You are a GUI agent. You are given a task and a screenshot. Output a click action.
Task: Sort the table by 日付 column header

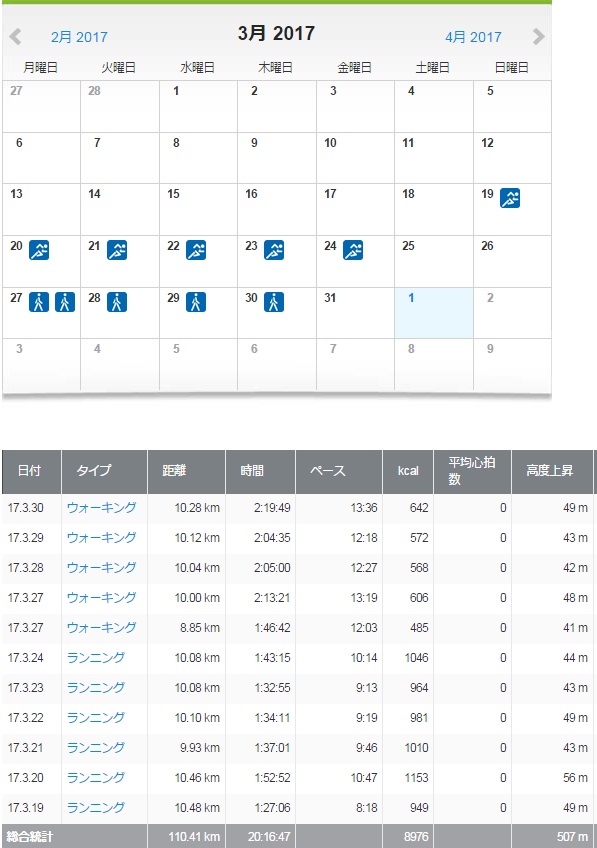31,472
